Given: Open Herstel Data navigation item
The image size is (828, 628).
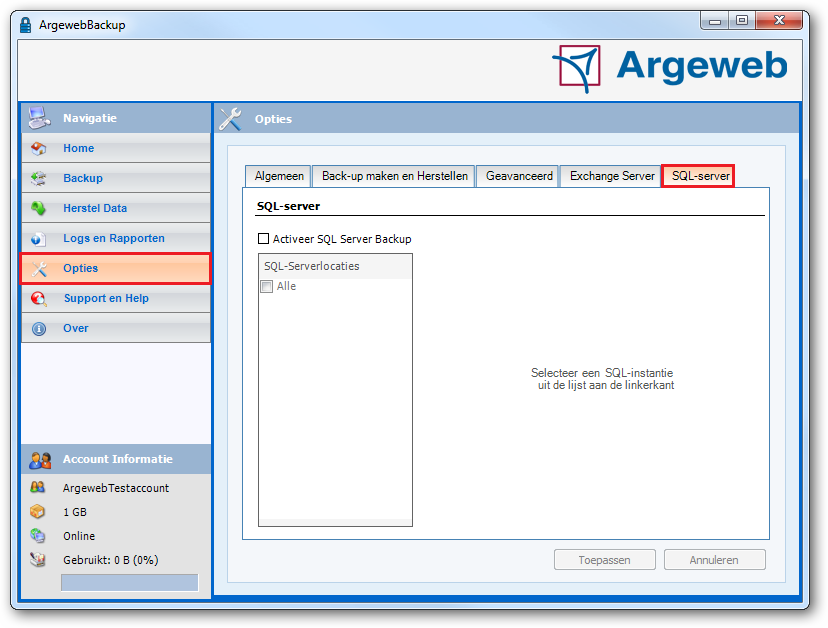Looking at the screenshot, I should (116, 209).
